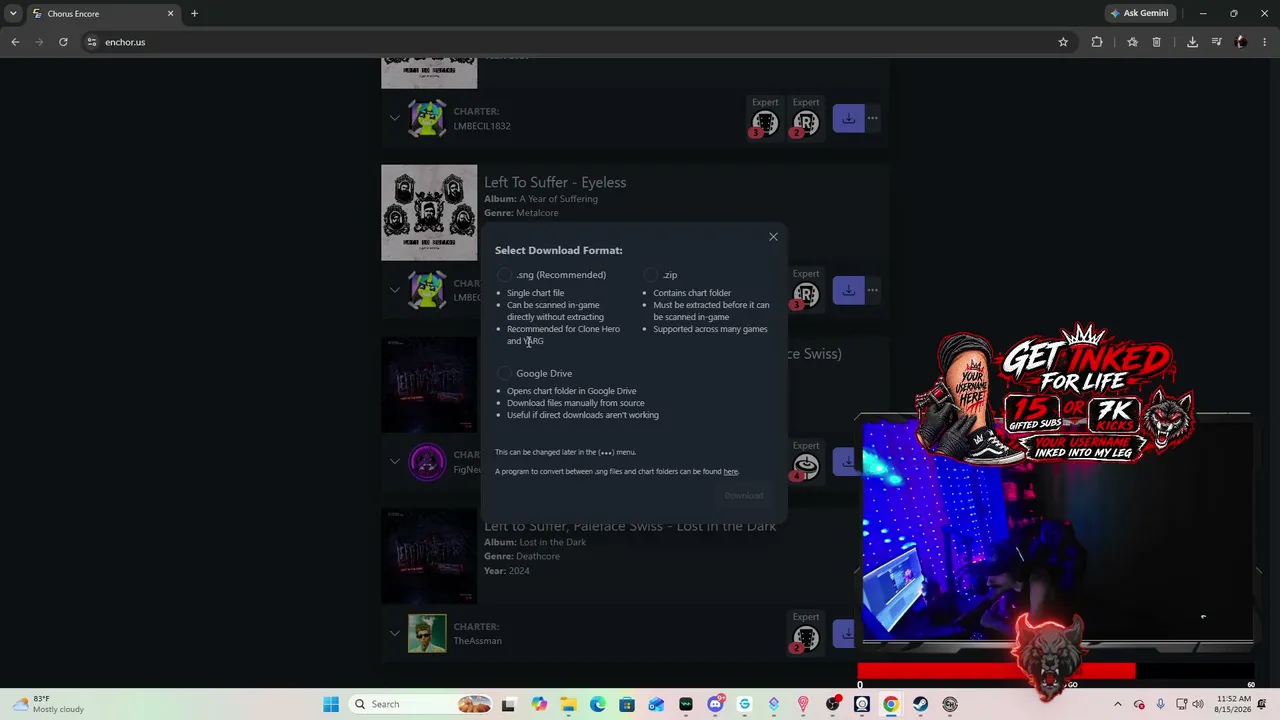This screenshot has height=720, width=1280.
Task: Click the Expert instrument icon on Eyeless row
Action: pyautogui.click(x=805, y=295)
